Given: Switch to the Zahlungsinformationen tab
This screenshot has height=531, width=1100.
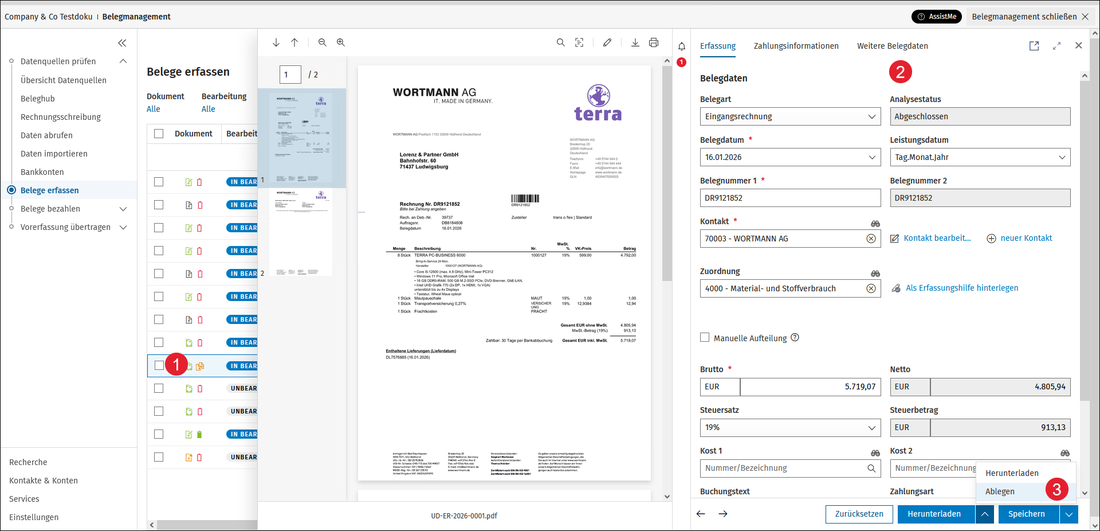Looking at the screenshot, I should pyautogui.click(x=796, y=46).
